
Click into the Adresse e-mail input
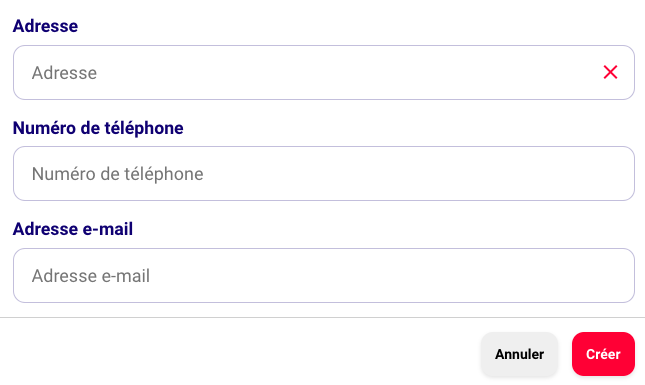[x=324, y=276]
